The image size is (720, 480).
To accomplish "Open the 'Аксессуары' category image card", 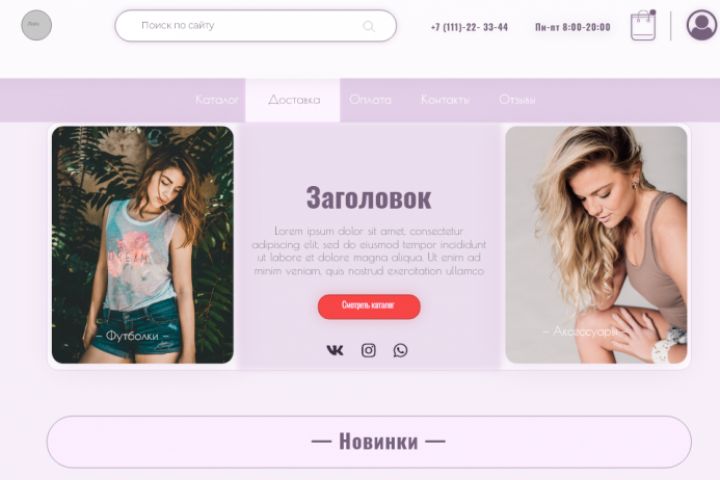I will pos(596,245).
